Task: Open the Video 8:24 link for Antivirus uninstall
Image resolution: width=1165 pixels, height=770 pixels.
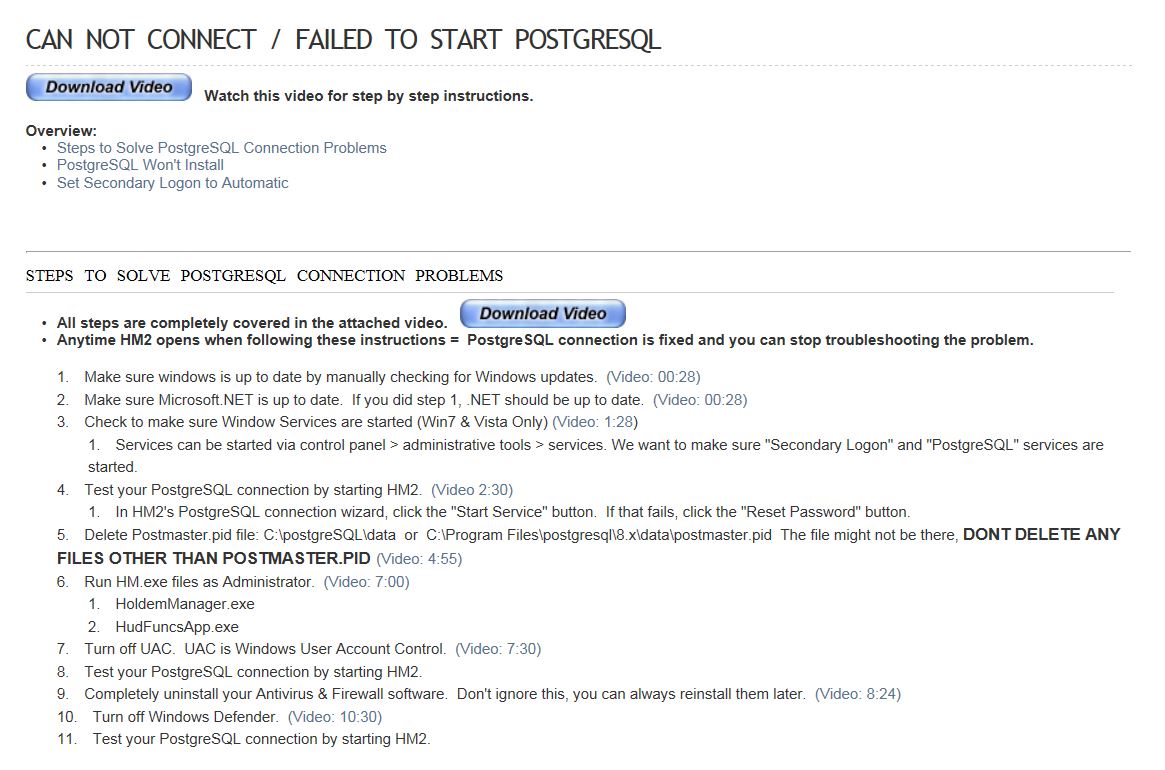Action: pos(857,694)
